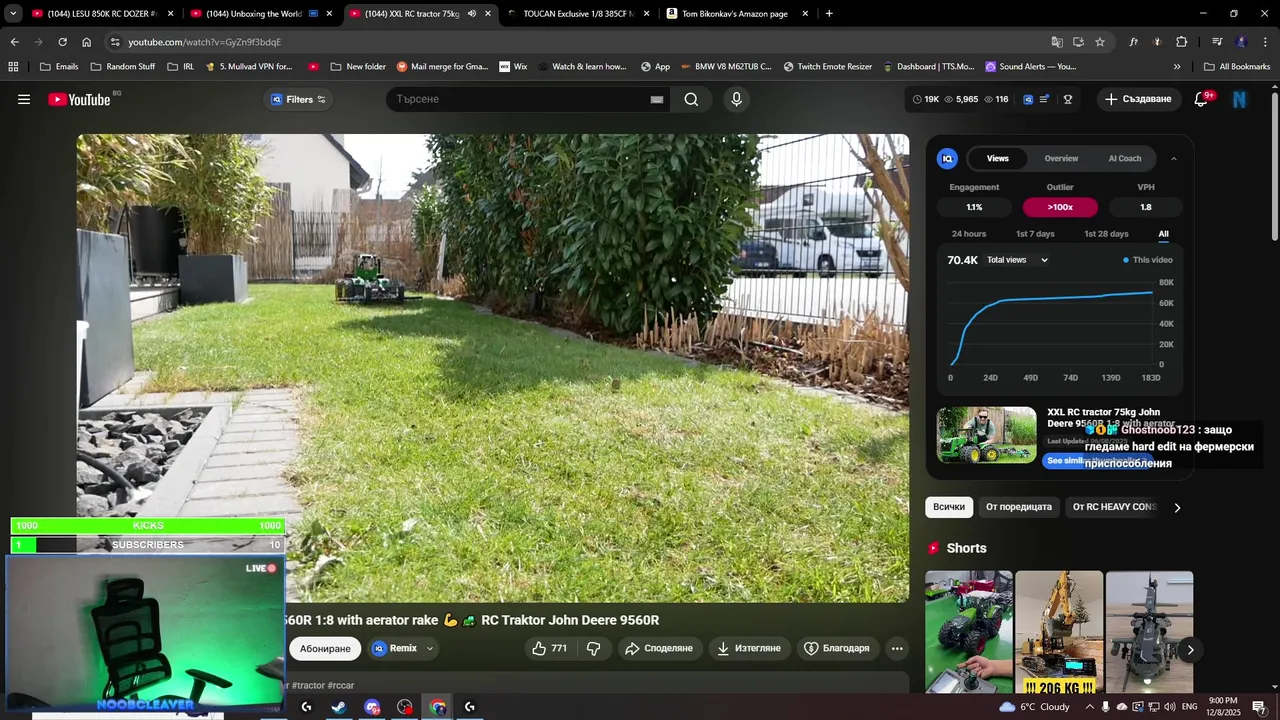The image size is (1280, 720).
Task: Click the >100x Outlier badge
Action: pyautogui.click(x=1060, y=207)
